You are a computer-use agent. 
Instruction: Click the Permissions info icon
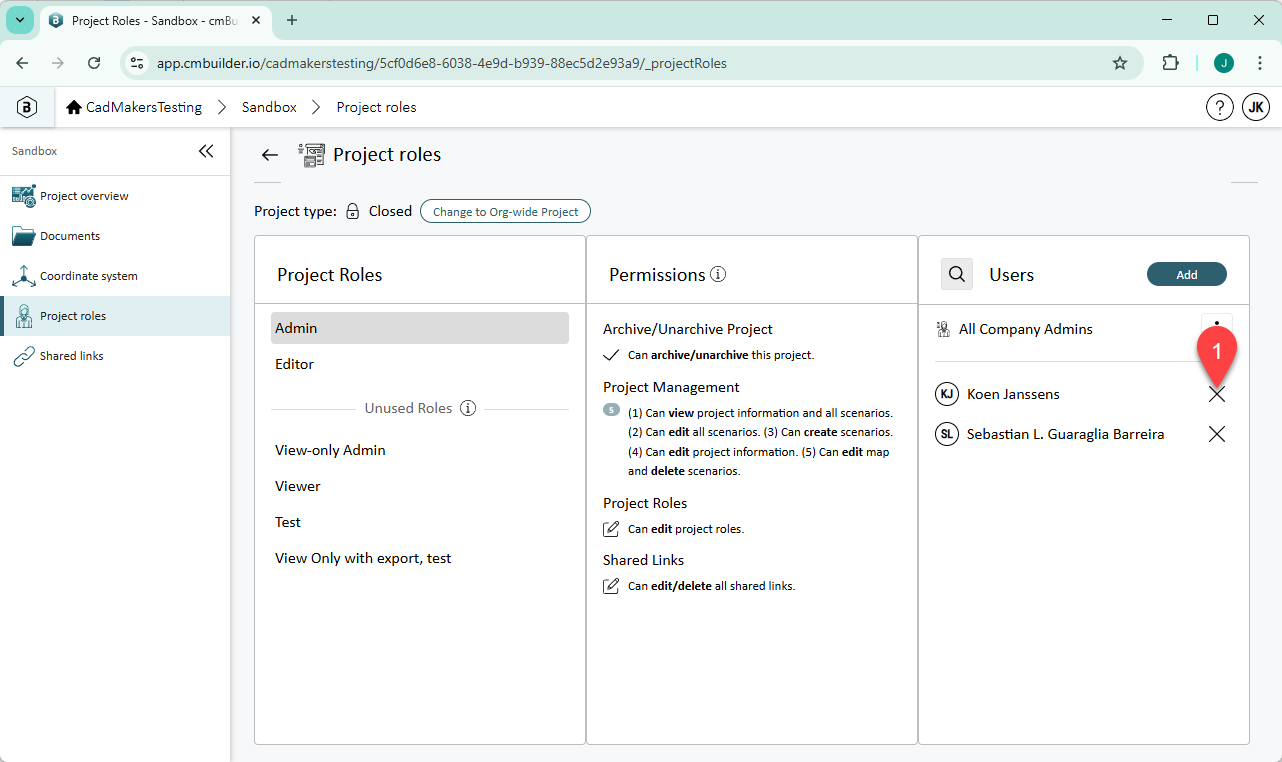tap(718, 274)
